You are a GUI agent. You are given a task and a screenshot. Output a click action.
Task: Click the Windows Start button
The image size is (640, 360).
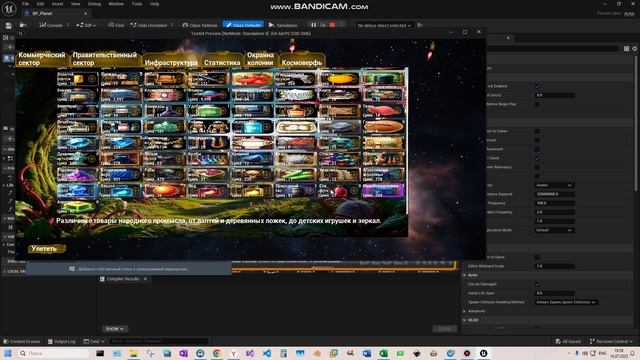8,353
